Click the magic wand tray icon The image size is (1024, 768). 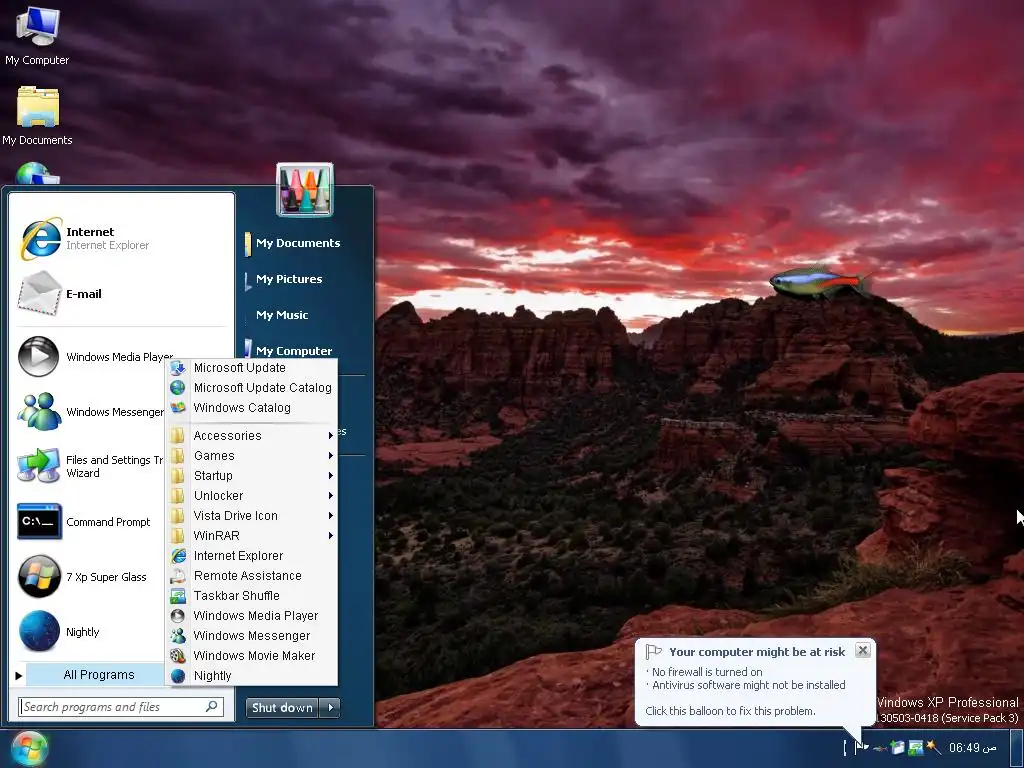pos(933,748)
